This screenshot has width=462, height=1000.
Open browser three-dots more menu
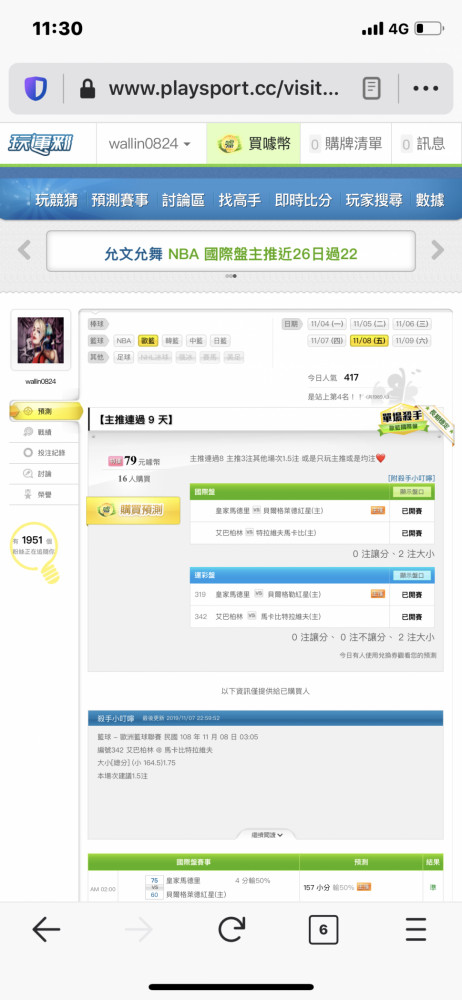425,89
